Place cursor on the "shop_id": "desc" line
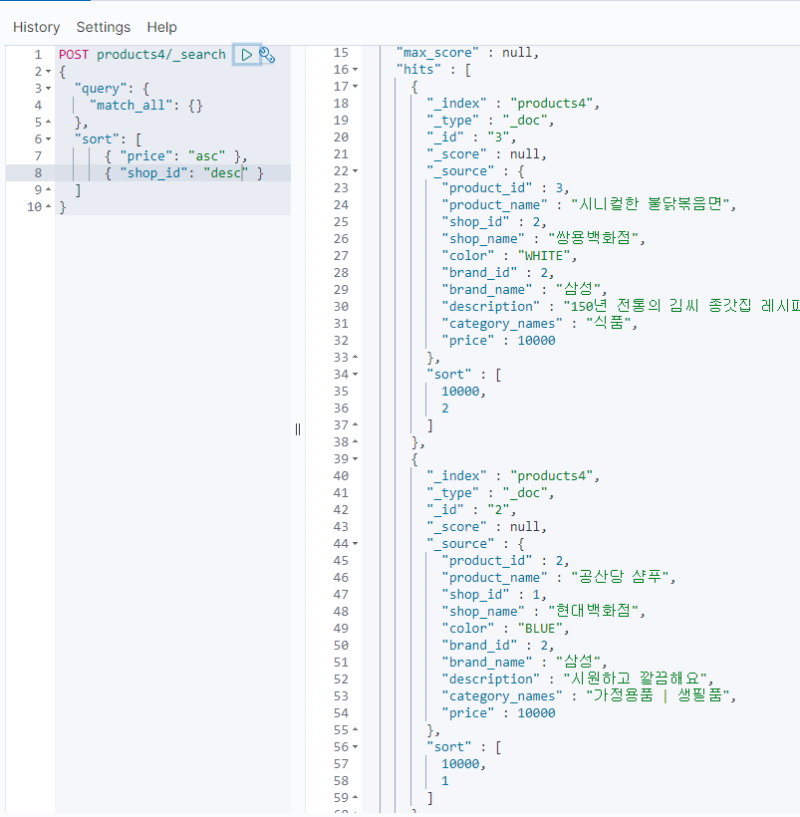Viewport: 800px width, 817px height. 184,173
